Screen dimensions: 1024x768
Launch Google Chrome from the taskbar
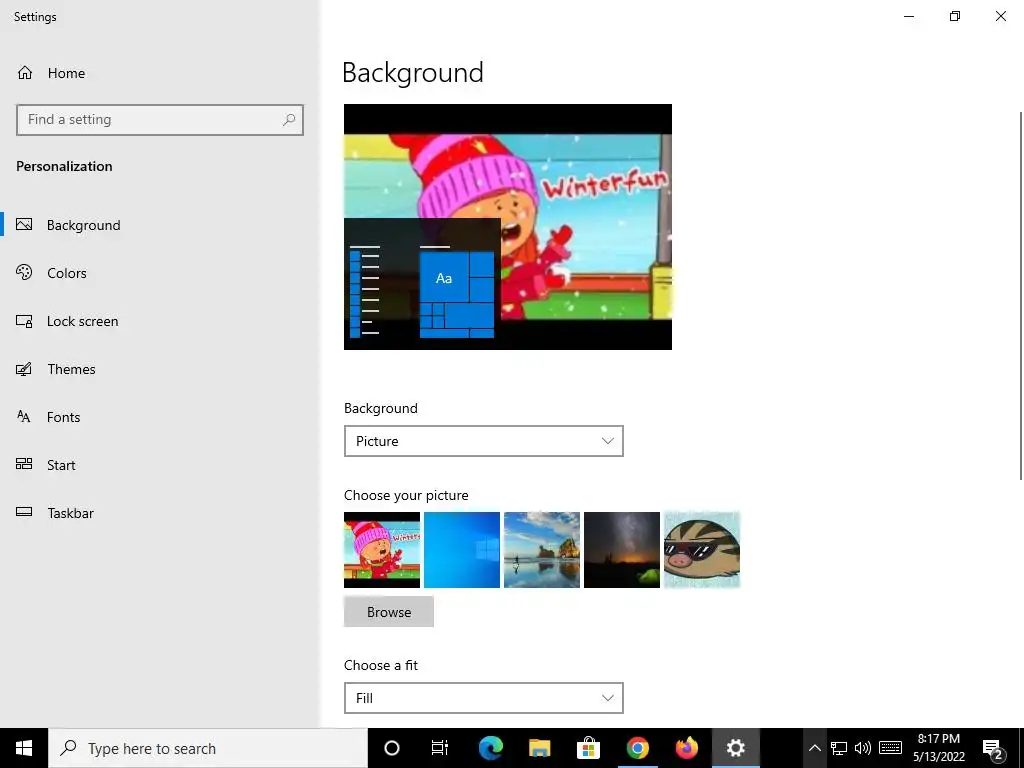[x=637, y=748]
